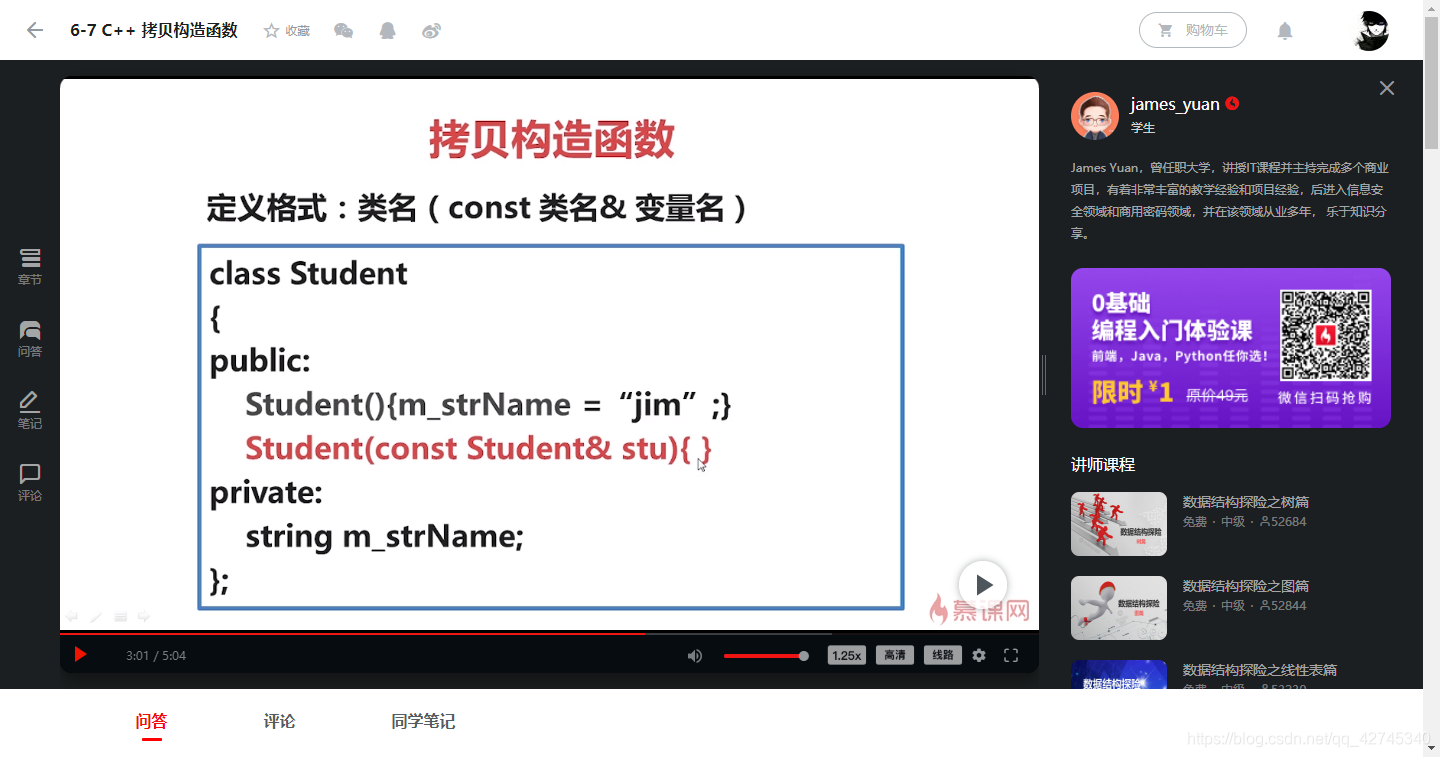1440x757 pixels.
Task: Share via the QQ penguin icon
Action: [x=388, y=31]
